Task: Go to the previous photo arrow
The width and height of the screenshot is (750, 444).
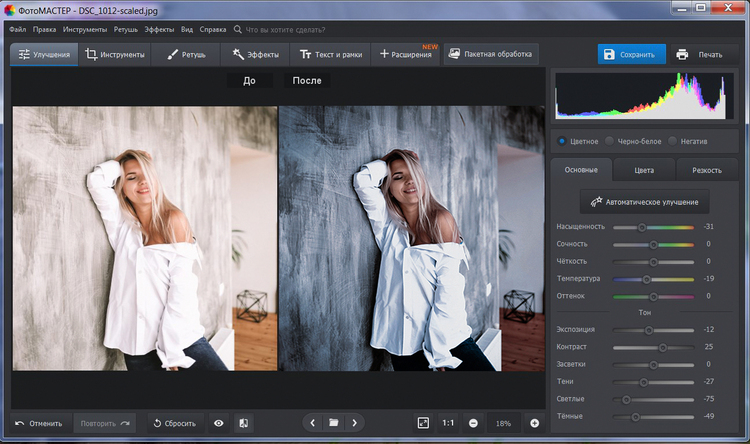Action: pos(313,423)
